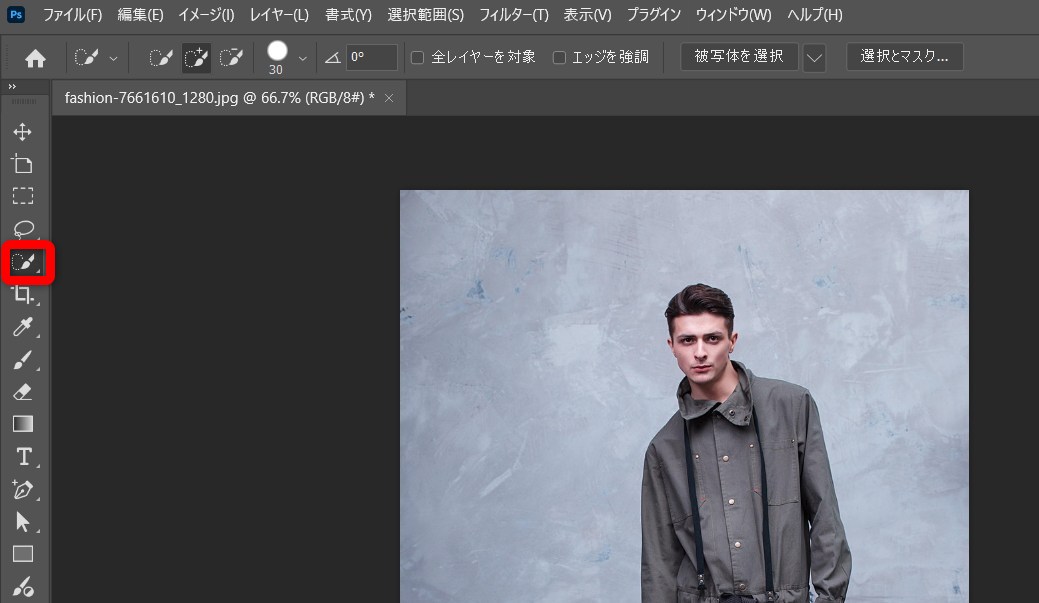The height and width of the screenshot is (603, 1039).
Task: Open the 選択範囲(S) menu
Action: 425,15
